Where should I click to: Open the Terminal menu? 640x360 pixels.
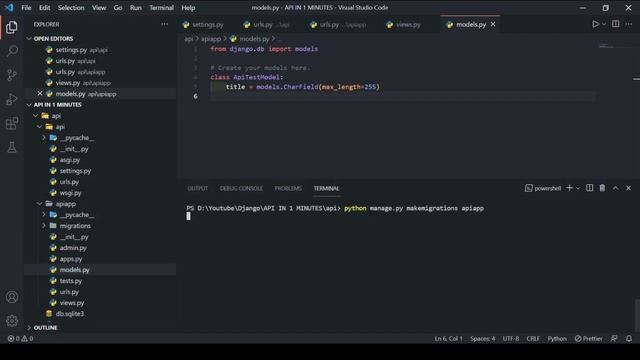[x=161, y=7]
